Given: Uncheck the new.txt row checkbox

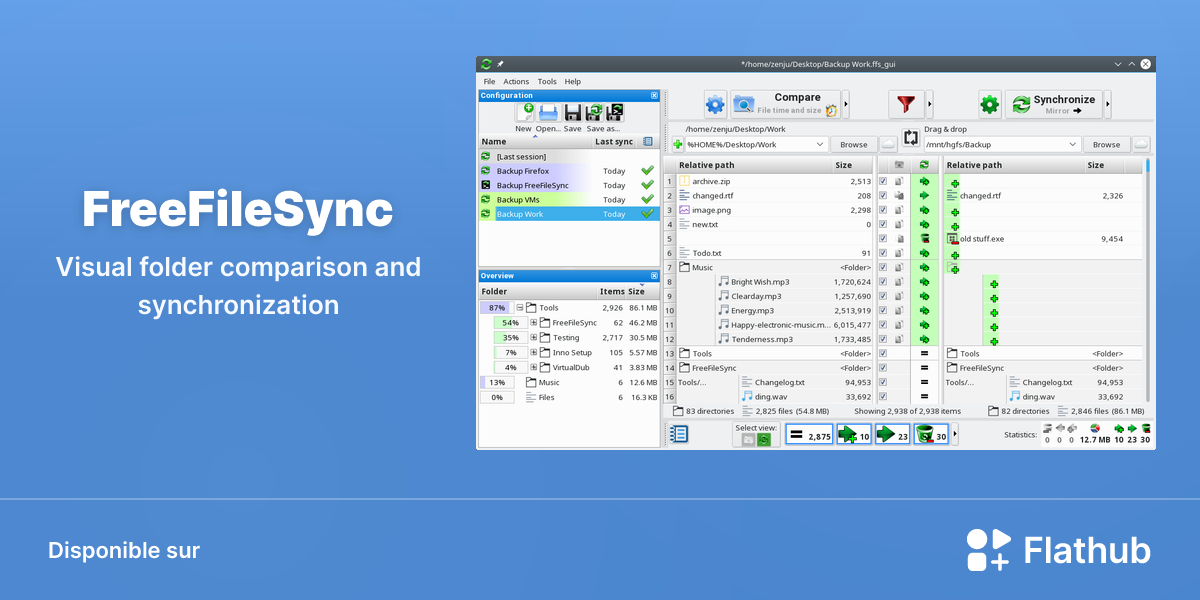Looking at the screenshot, I should 883,225.
